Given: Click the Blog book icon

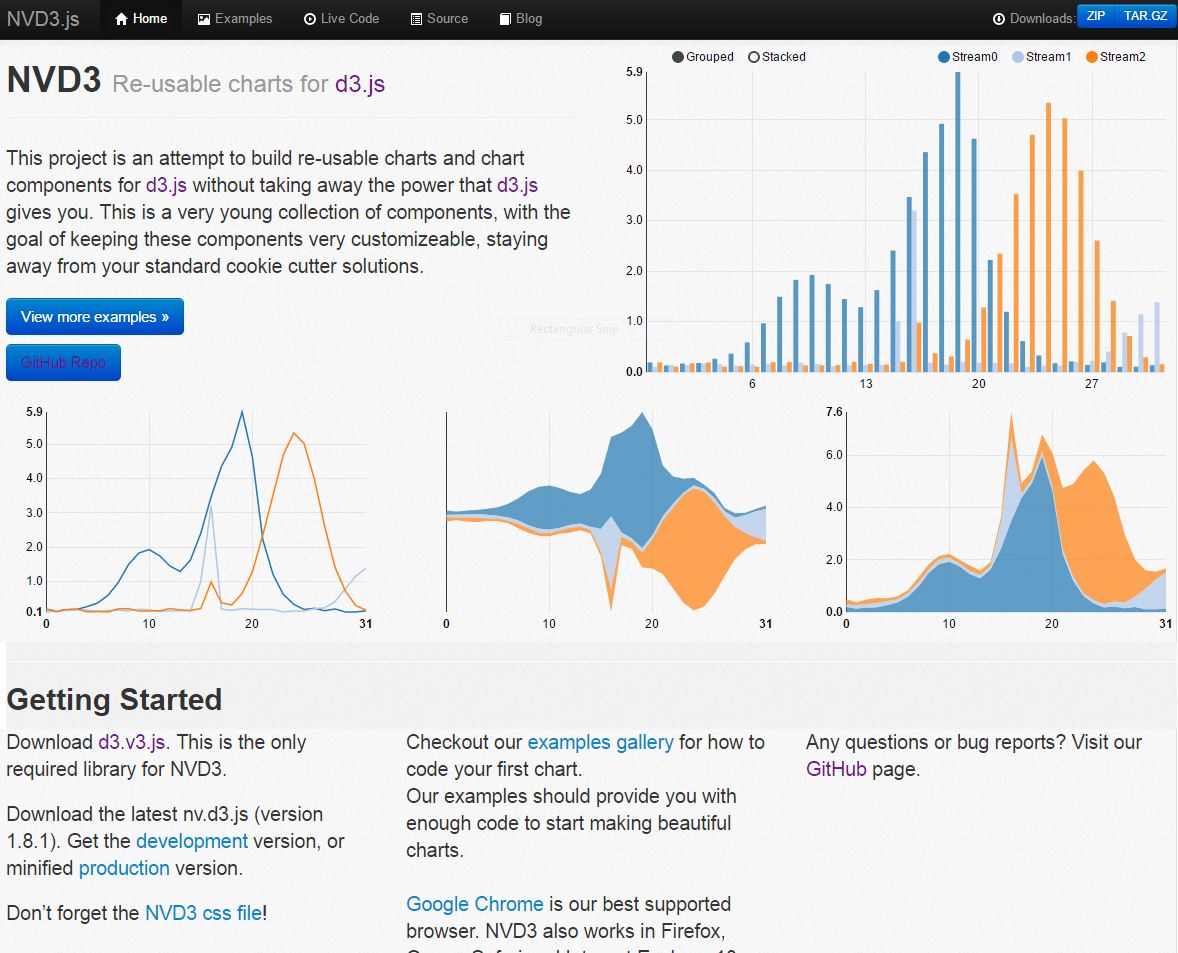Looking at the screenshot, I should point(506,19).
